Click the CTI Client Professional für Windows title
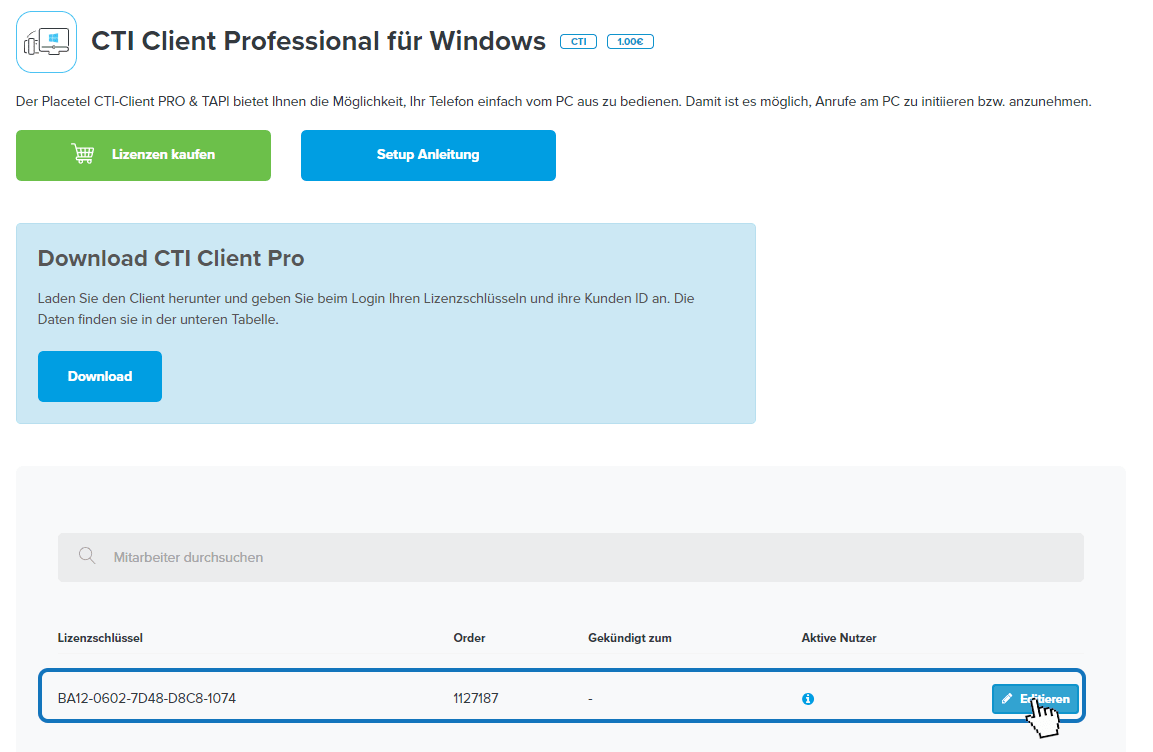Viewport: 1153px width, 752px height. click(x=318, y=41)
